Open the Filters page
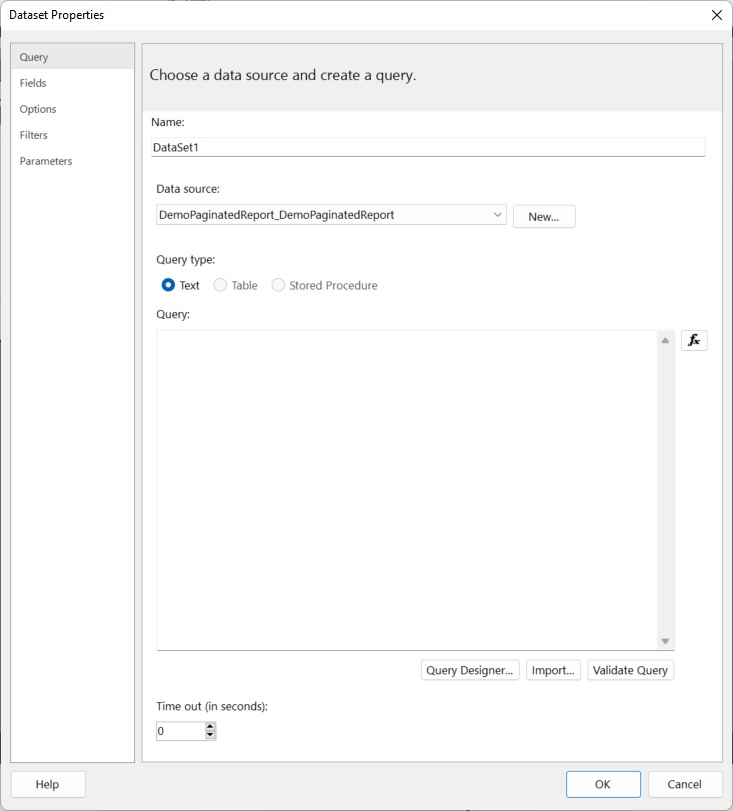This screenshot has width=733, height=811. click(x=34, y=135)
